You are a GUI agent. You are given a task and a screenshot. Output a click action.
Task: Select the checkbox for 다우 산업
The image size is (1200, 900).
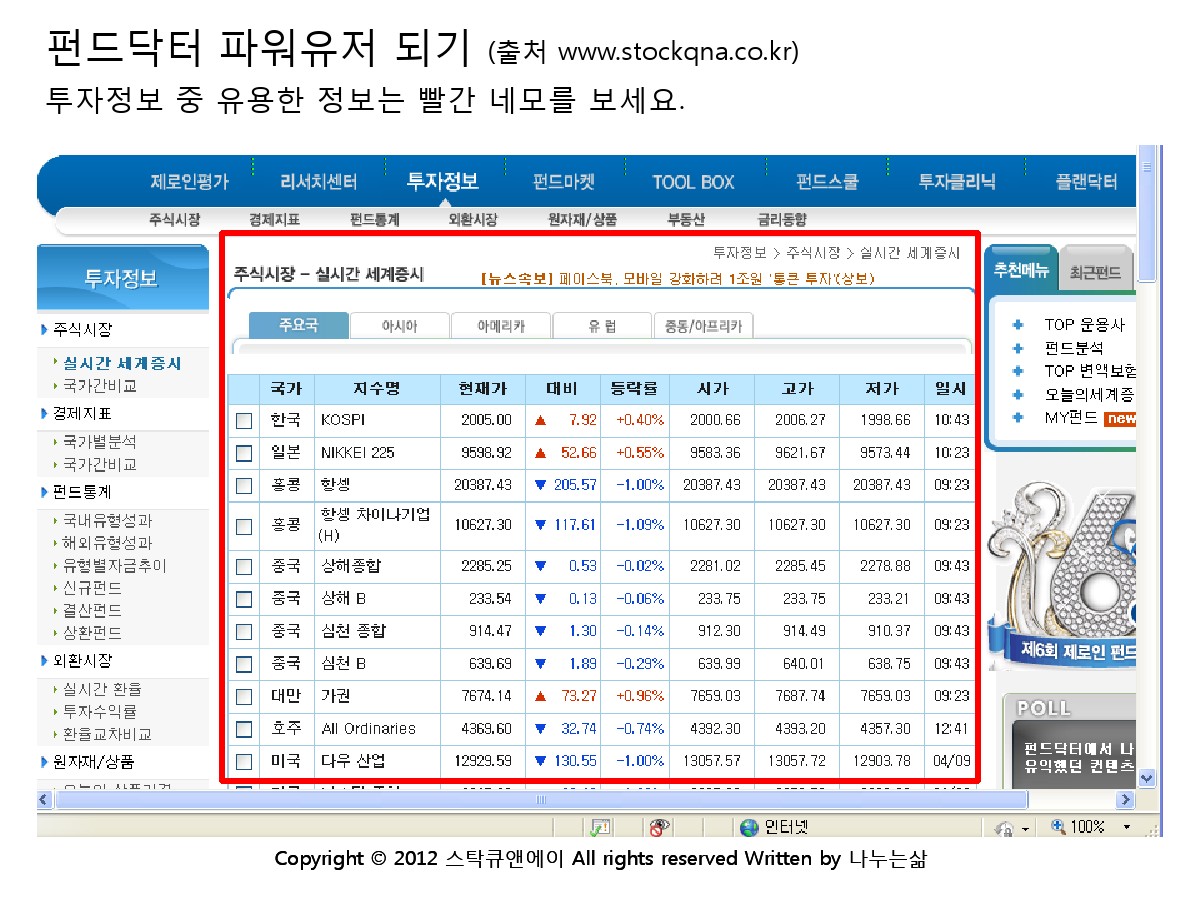pyautogui.click(x=244, y=761)
